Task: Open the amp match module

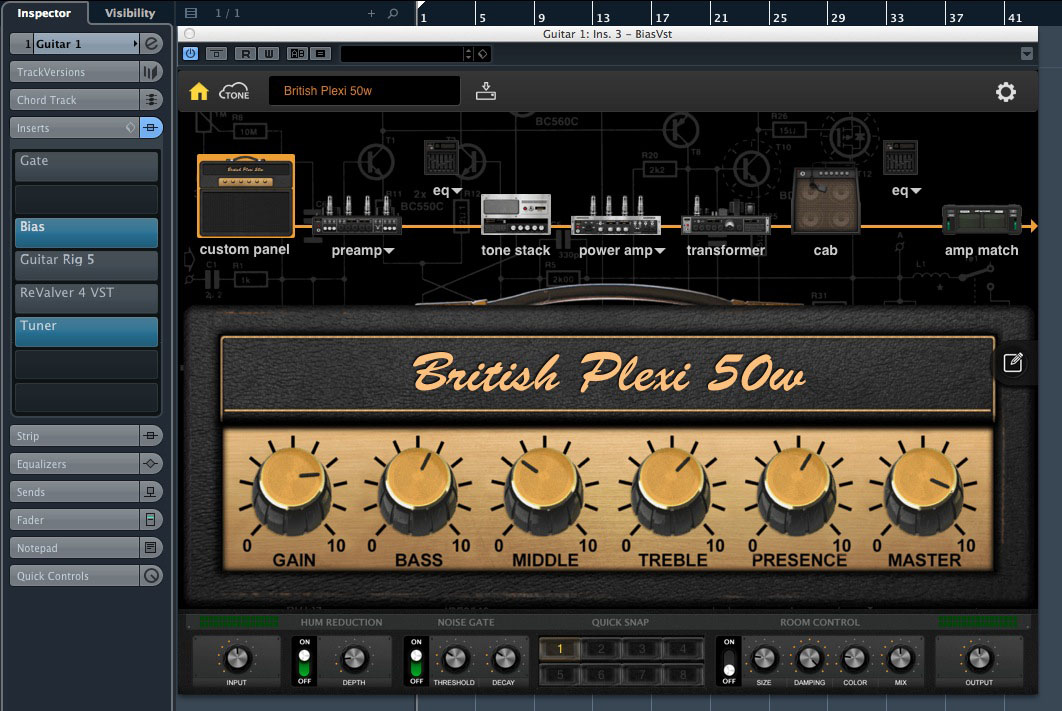Action: (981, 220)
